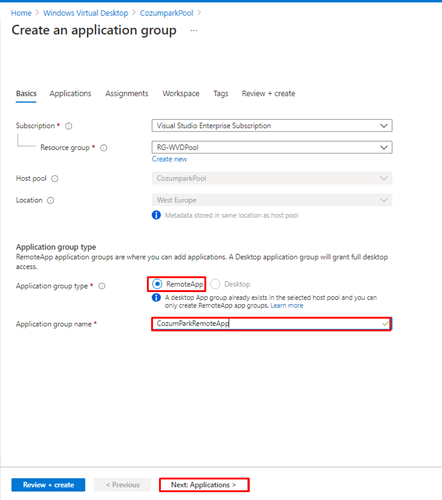Open the ellipsis menu beside page title
Viewport: 442px width, 500px height.
(194, 30)
